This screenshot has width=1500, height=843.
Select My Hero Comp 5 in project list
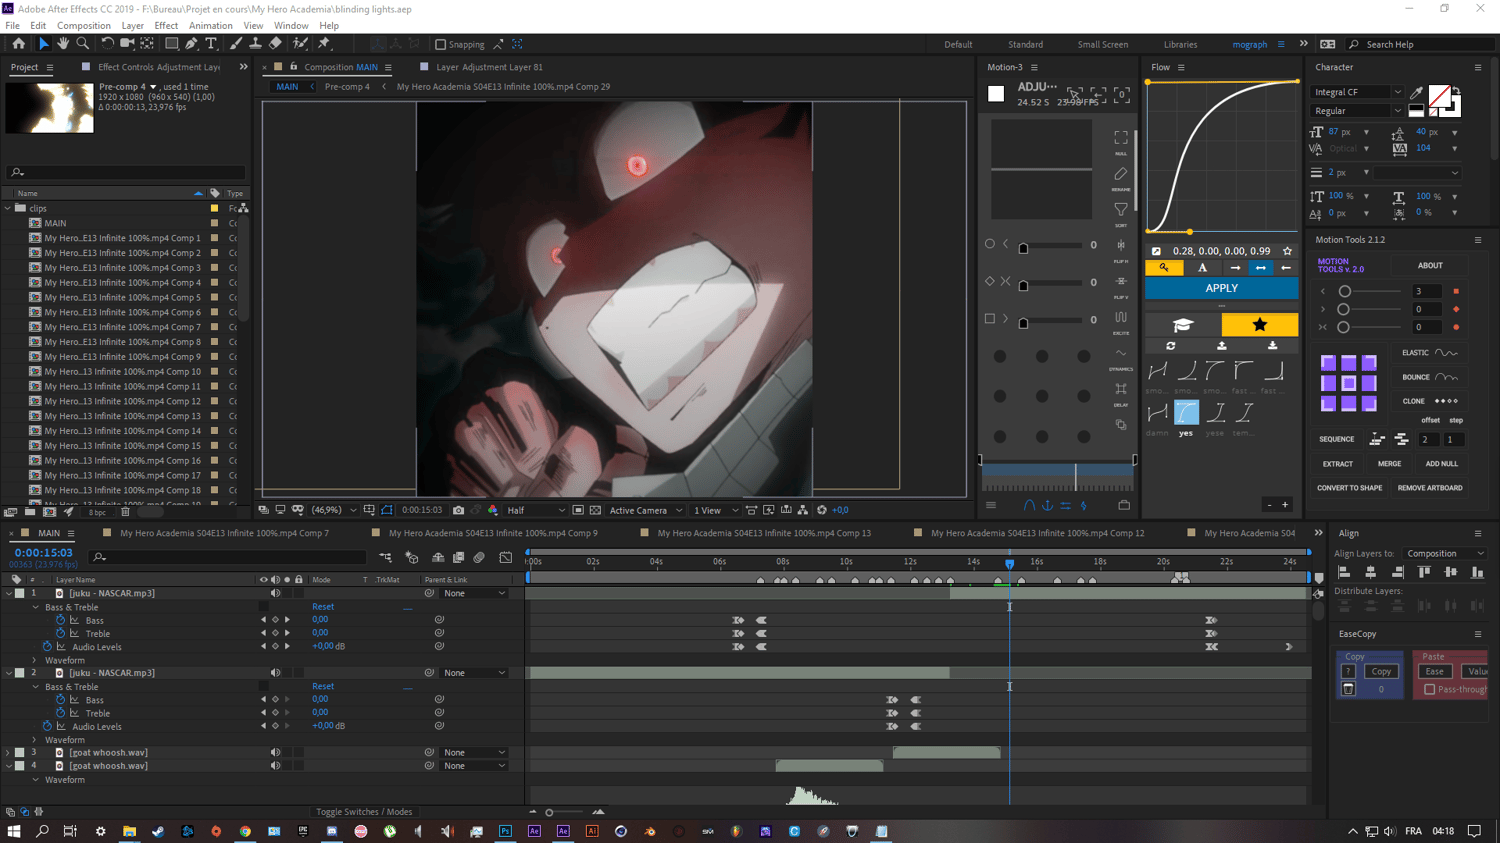[122, 297]
